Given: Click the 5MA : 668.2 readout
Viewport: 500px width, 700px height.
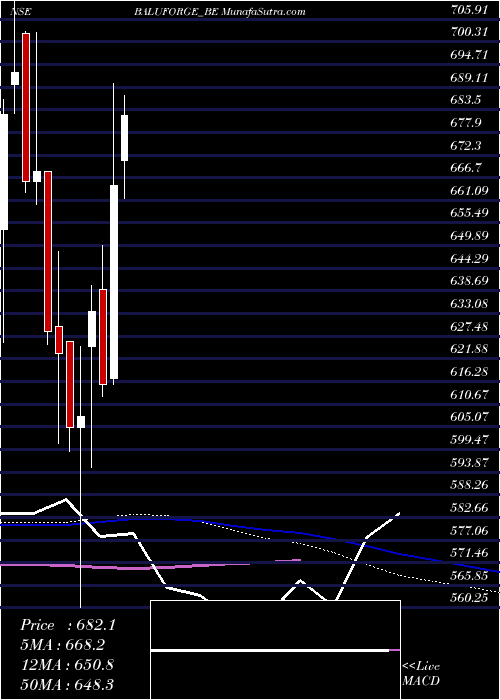Looking at the screenshot, I should (62, 645).
